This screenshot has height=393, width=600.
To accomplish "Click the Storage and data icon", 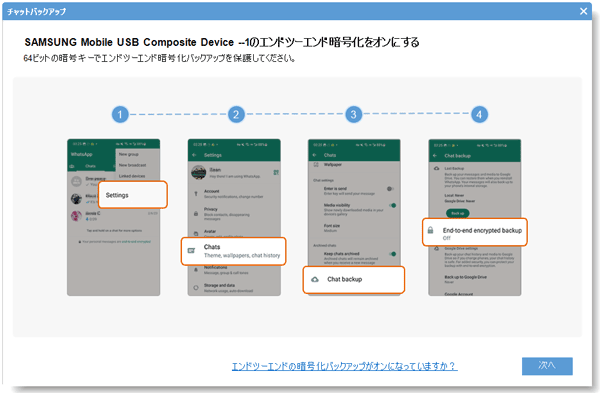I will click(x=196, y=288).
